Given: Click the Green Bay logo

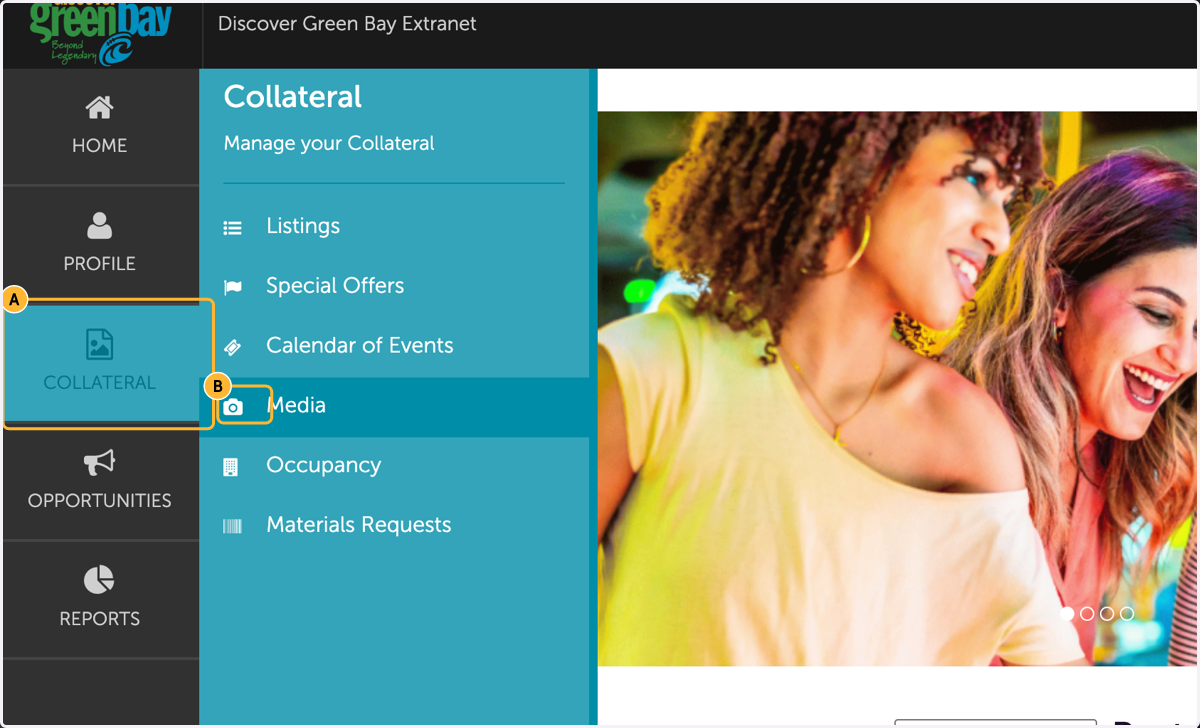Looking at the screenshot, I should (x=101, y=34).
